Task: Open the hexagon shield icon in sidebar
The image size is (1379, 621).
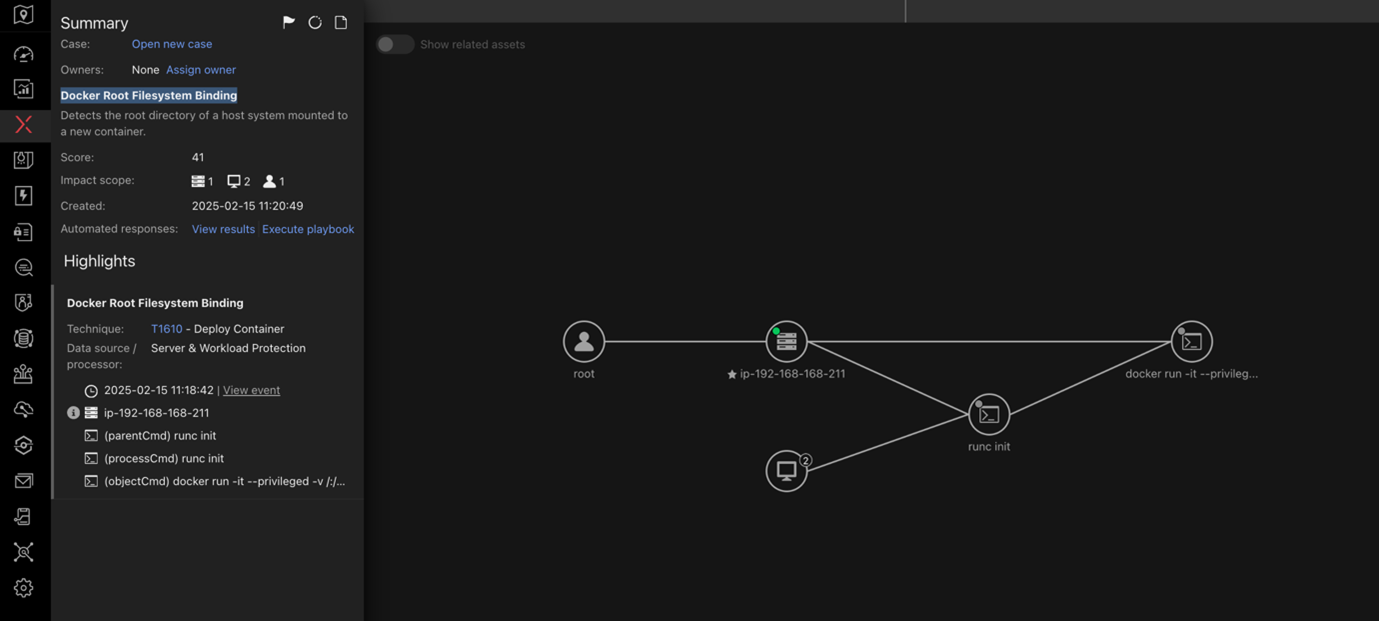Action: click(x=24, y=445)
